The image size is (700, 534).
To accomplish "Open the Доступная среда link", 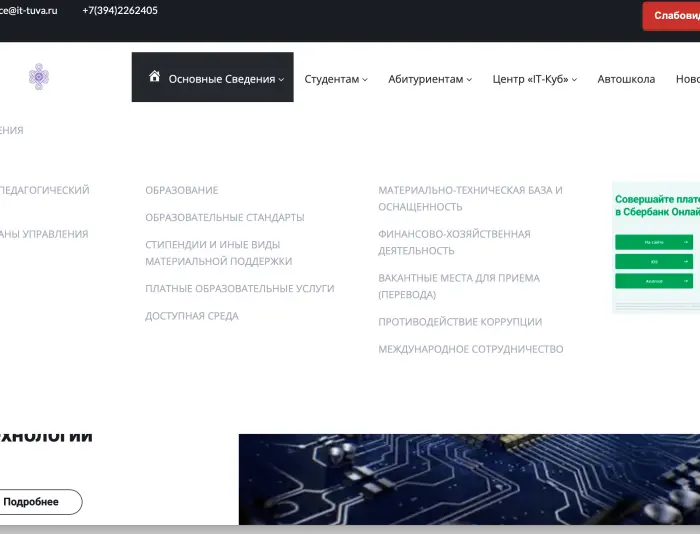I will [x=191, y=316].
